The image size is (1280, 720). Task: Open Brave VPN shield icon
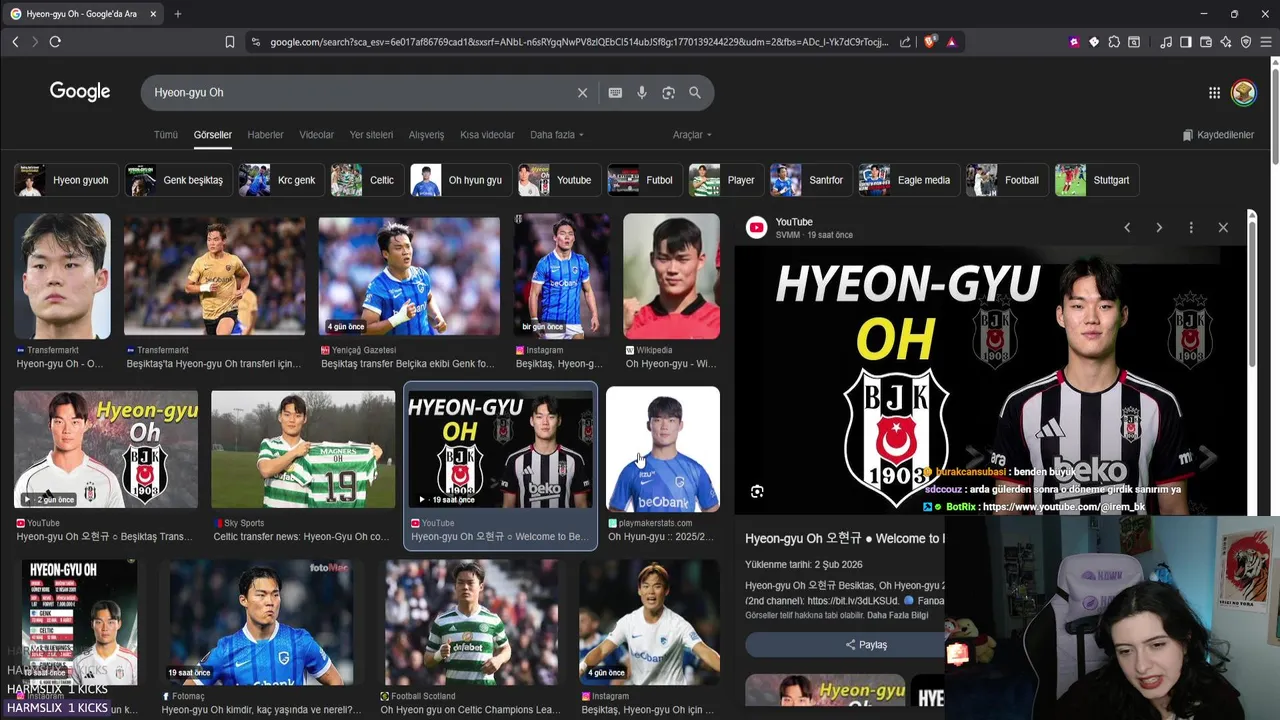click(1246, 42)
